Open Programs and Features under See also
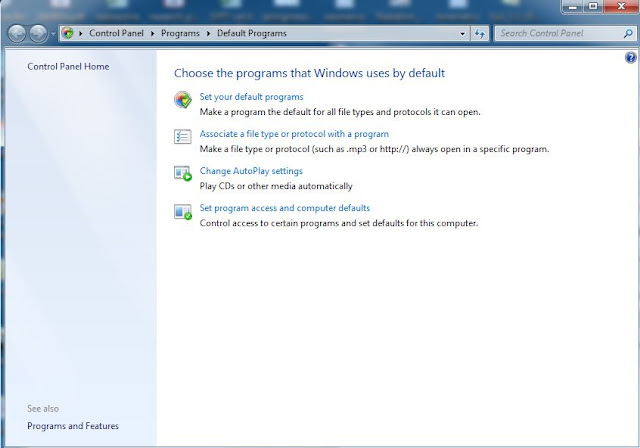Image resolution: width=640 pixels, height=448 pixels. [73, 426]
